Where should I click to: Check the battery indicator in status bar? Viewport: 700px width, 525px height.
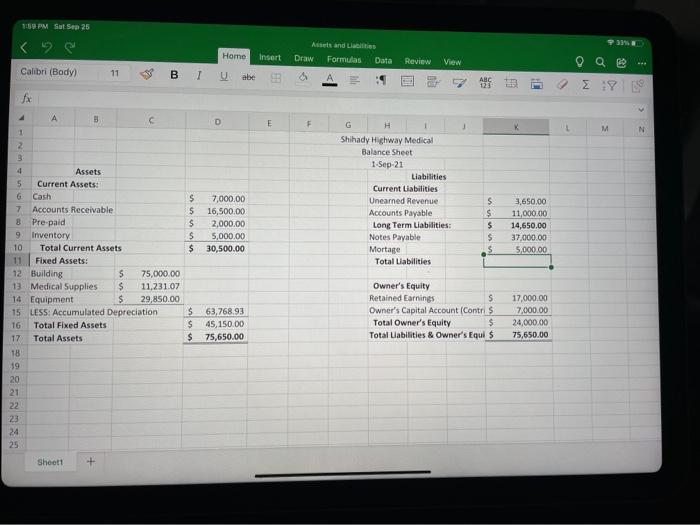[637, 43]
